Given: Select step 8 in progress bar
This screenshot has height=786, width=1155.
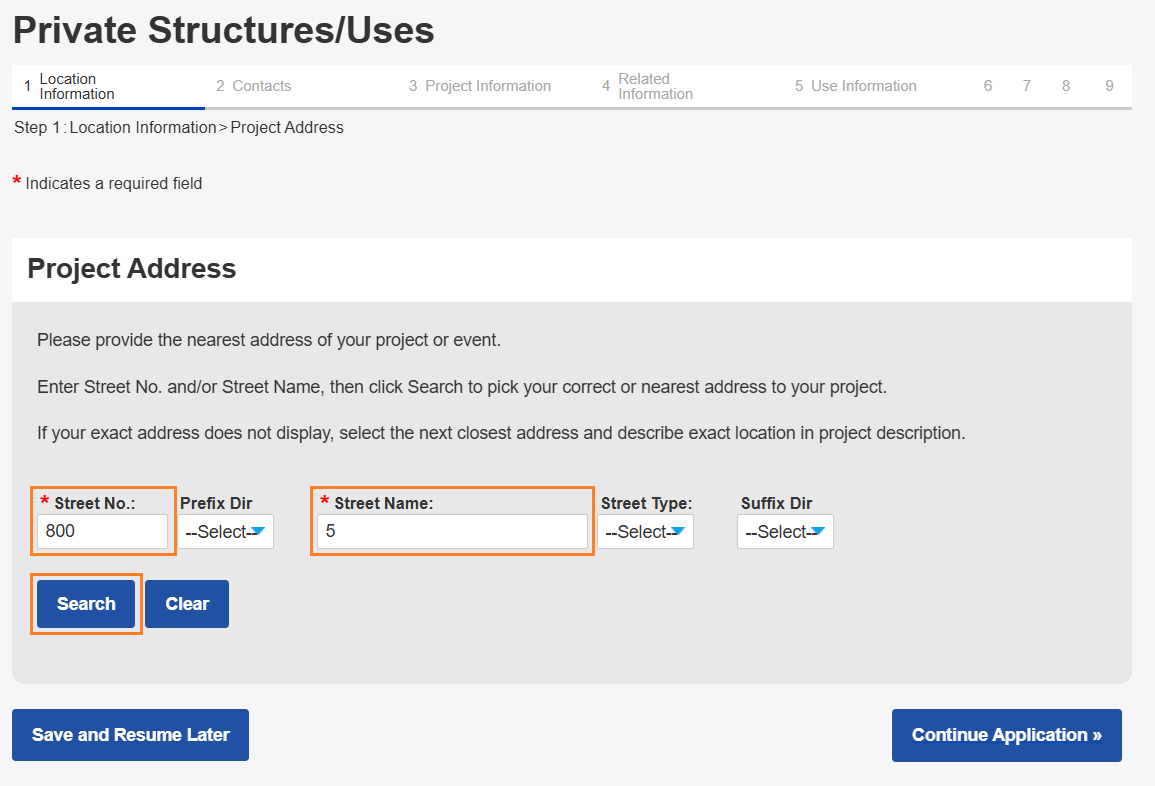Looking at the screenshot, I should pyautogui.click(x=1066, y=87).
